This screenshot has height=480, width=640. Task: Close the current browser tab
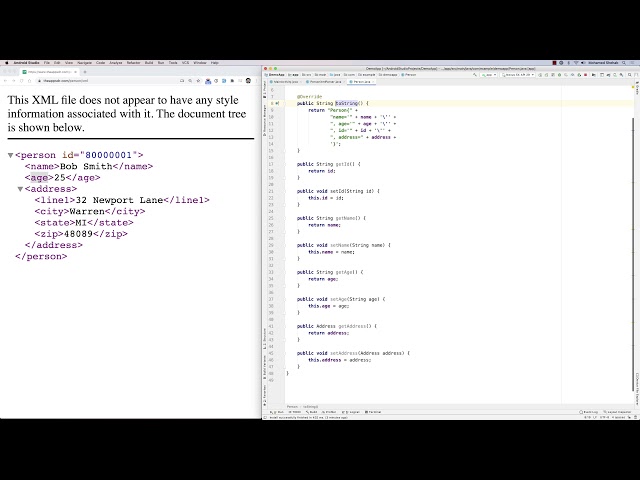pos(75,72)
